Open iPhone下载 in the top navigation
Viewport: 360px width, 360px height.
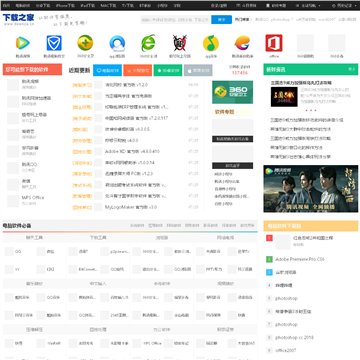65,6
